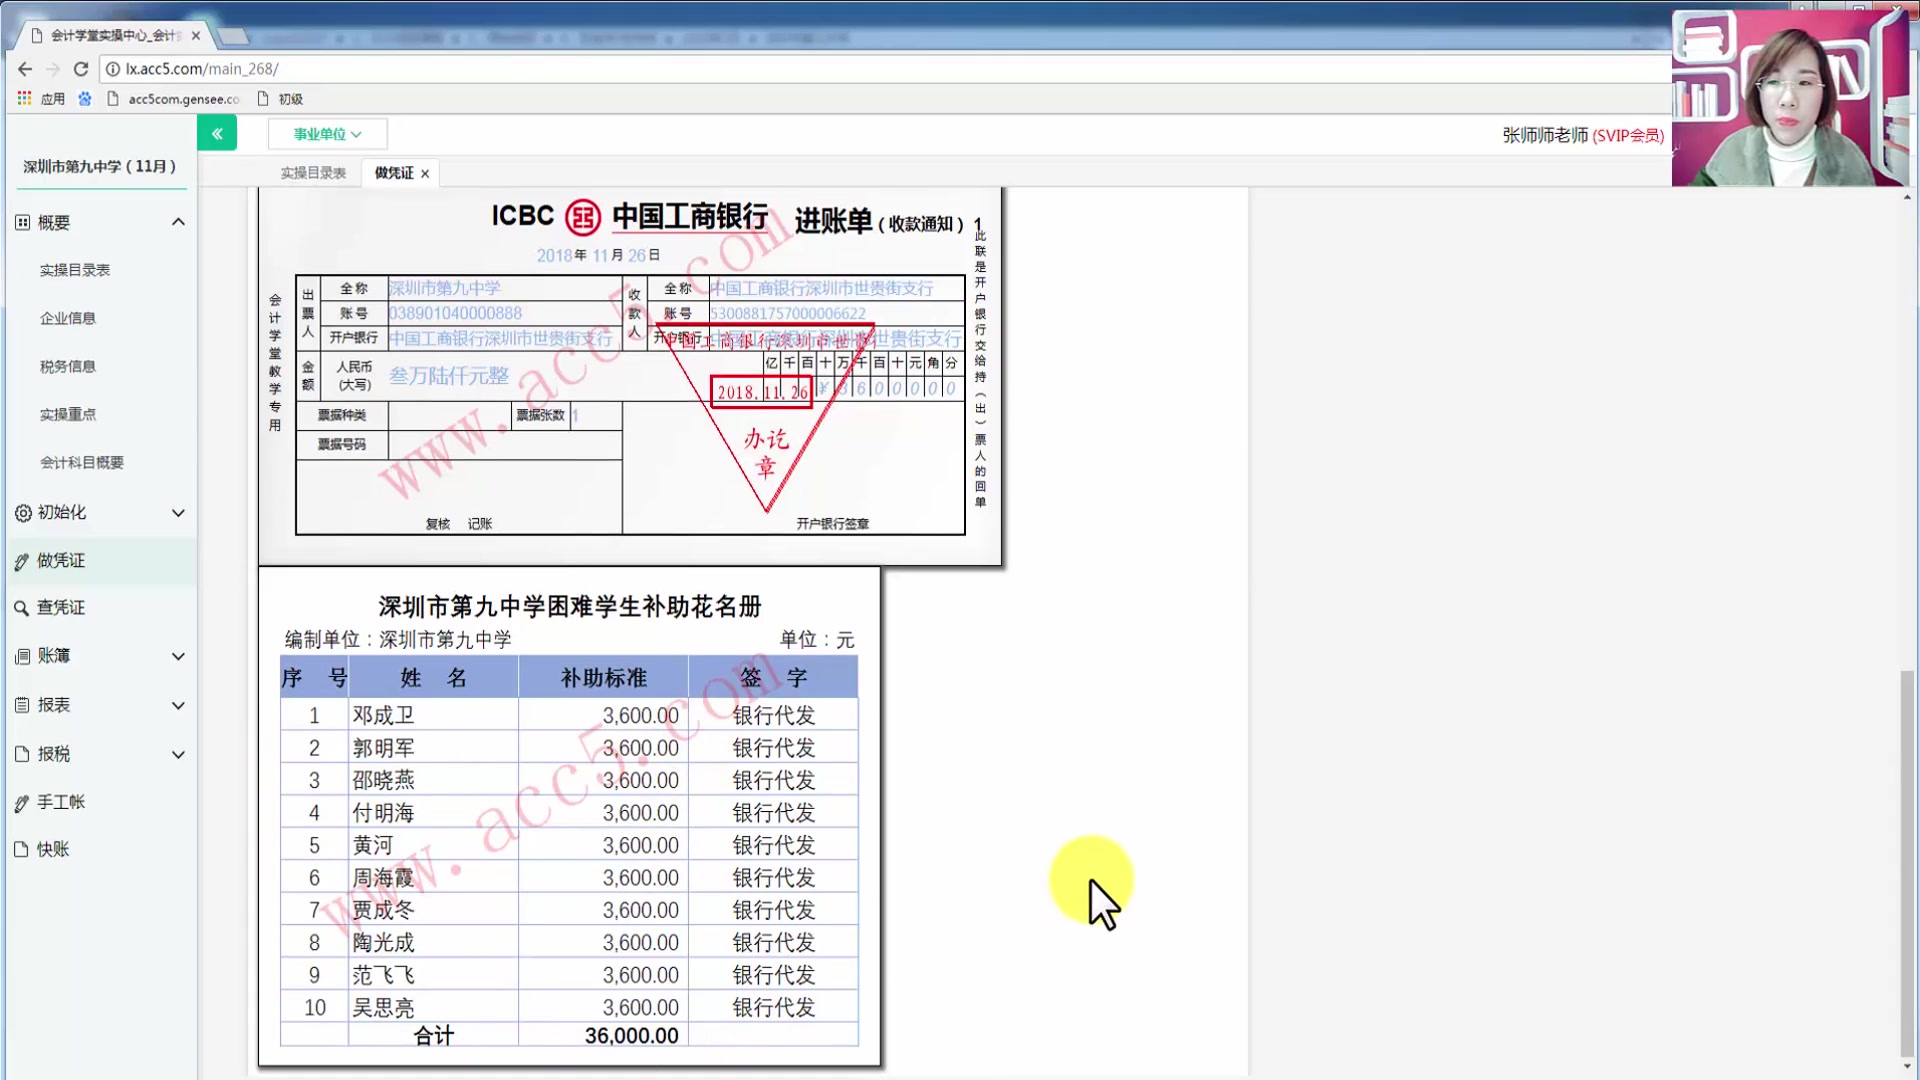This screenshot has width=1920, height=1080.
Task: Click the 初始化 gear icon
Action: [x=23, y=513]
